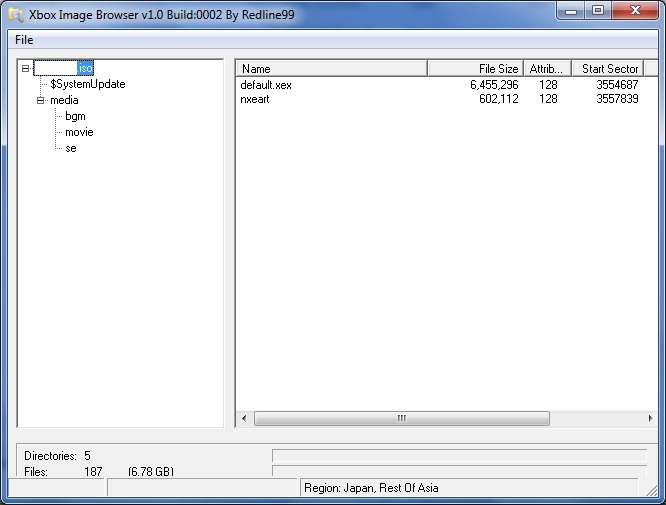Click the 187 files count
Image resolution: width=666 pixels, height=505 pixels.
pos(93,471)
